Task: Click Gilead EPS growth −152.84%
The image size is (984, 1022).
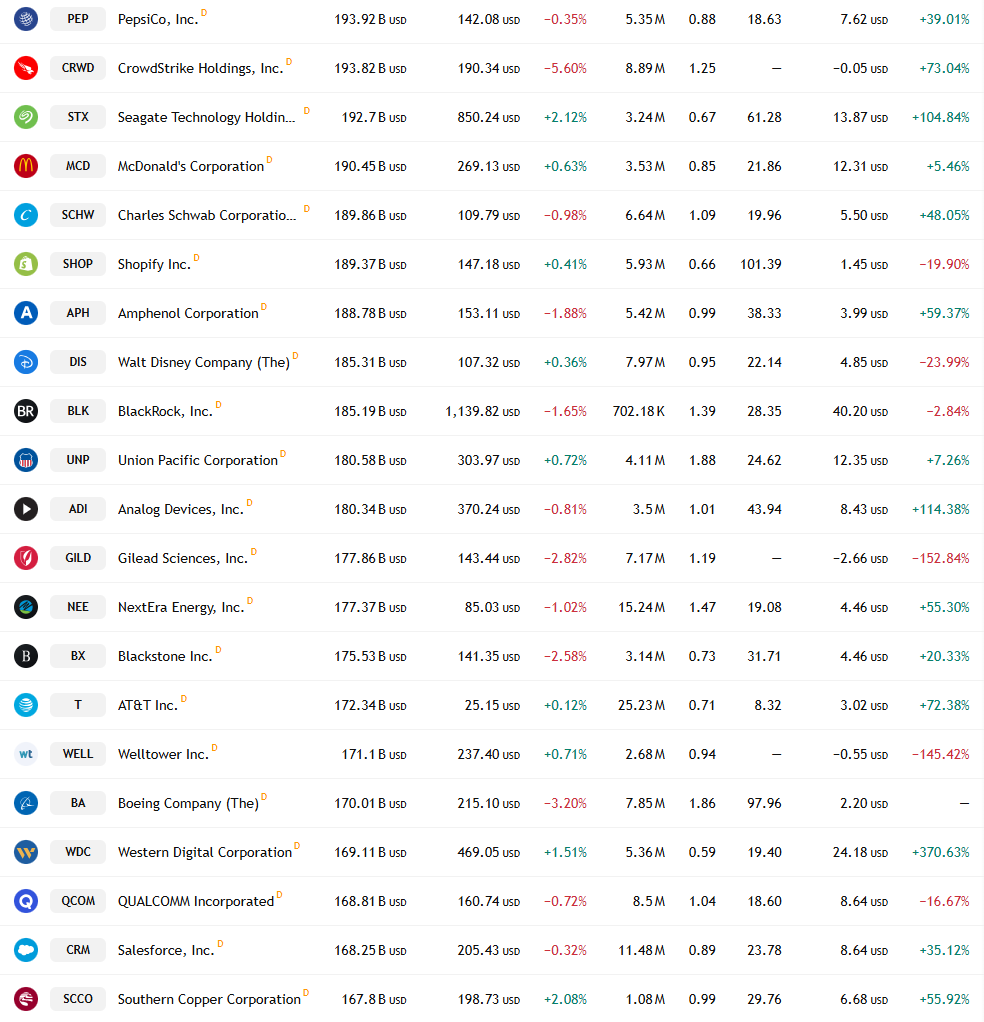Action: 940,559
